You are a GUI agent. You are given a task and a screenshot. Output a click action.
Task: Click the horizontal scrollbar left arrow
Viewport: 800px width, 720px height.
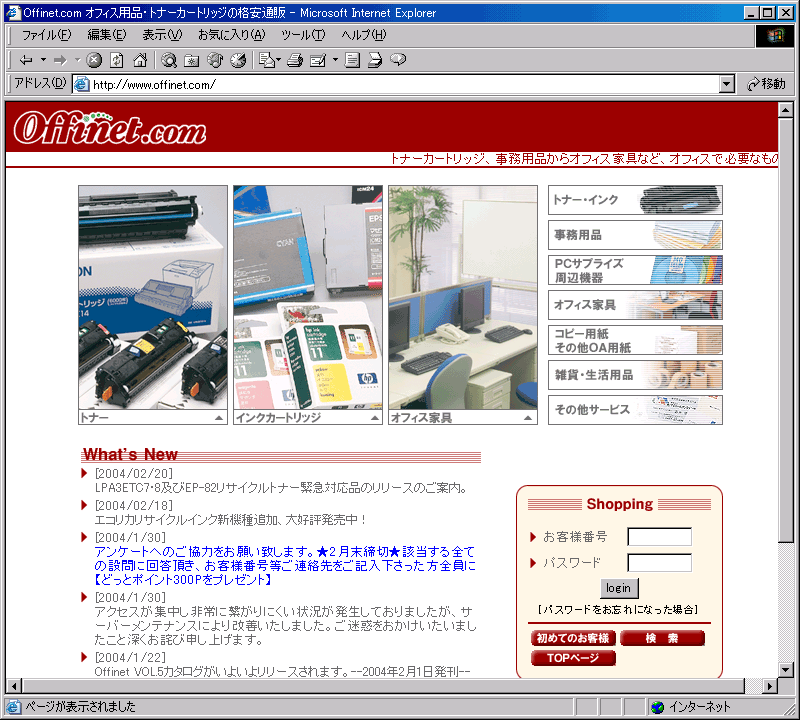[14, 686]
